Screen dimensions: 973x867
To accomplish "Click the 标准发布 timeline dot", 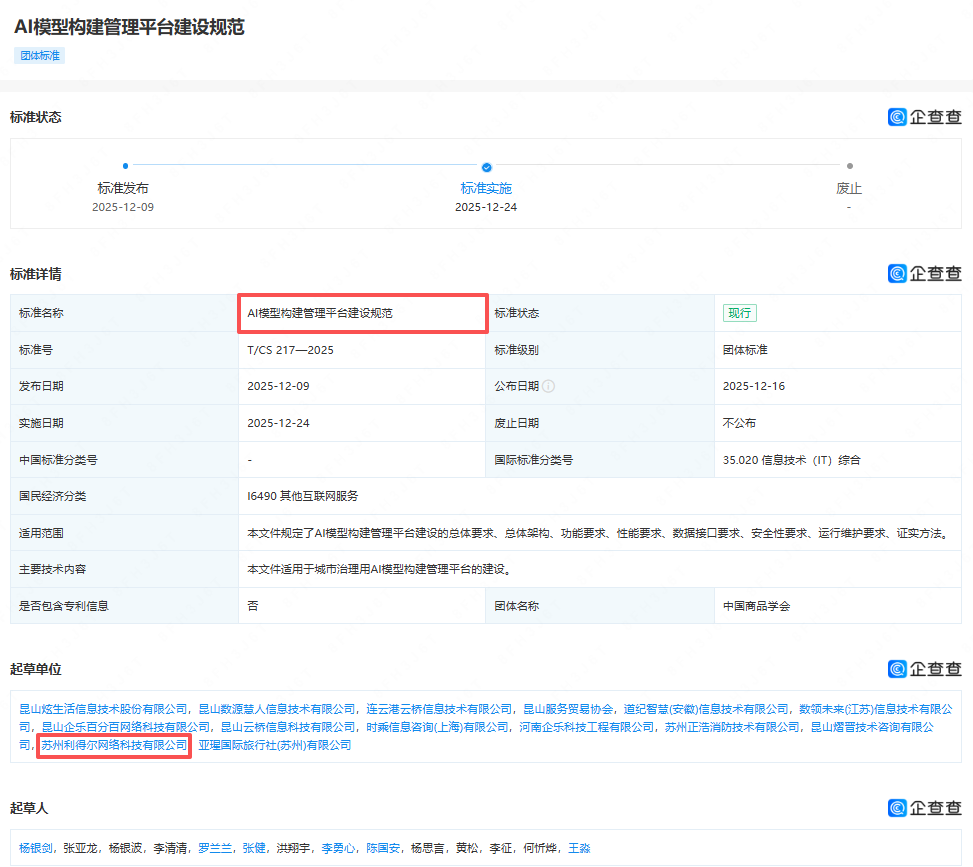I will pos(125,166).
